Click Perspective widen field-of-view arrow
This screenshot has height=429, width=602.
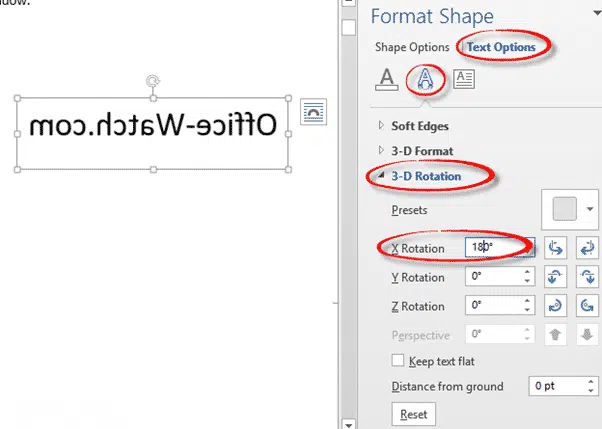pos(587,335)
